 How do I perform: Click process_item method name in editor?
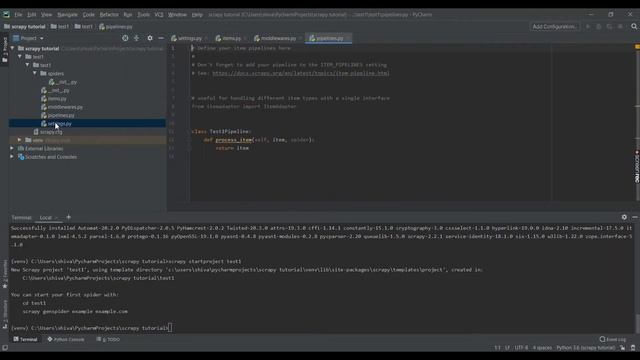[234, 140]
